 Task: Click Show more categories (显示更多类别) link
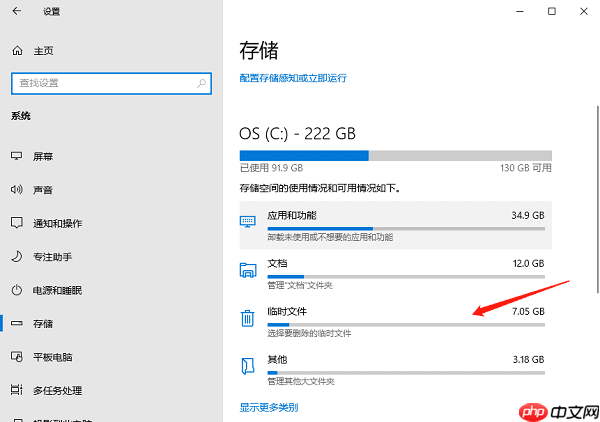pos(268,407)
